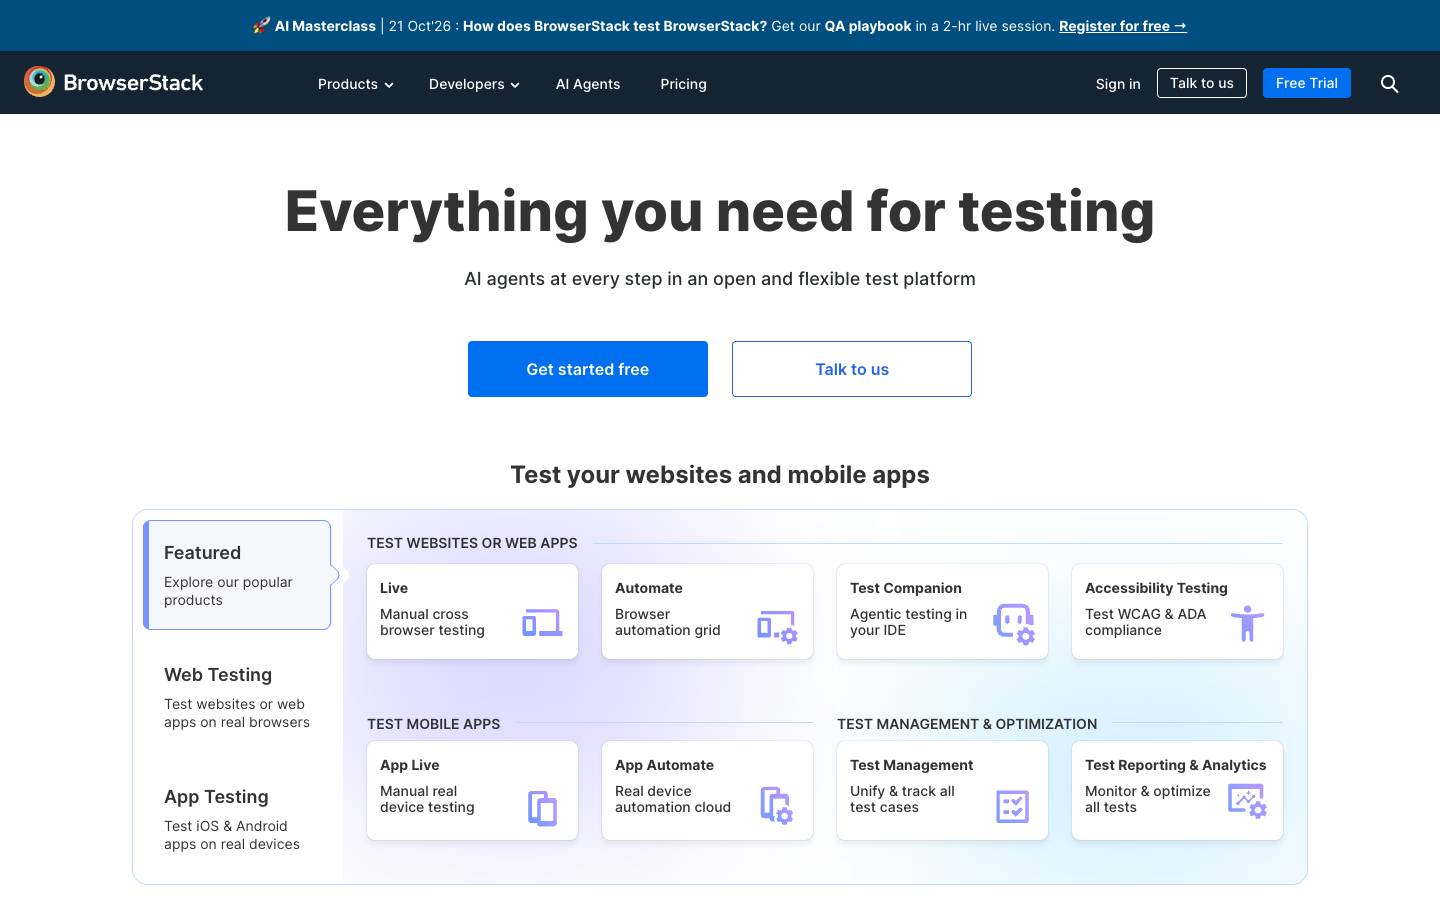
Task: Click the 'AI Masterclass' banner text
Action: [x=325, y=26]
